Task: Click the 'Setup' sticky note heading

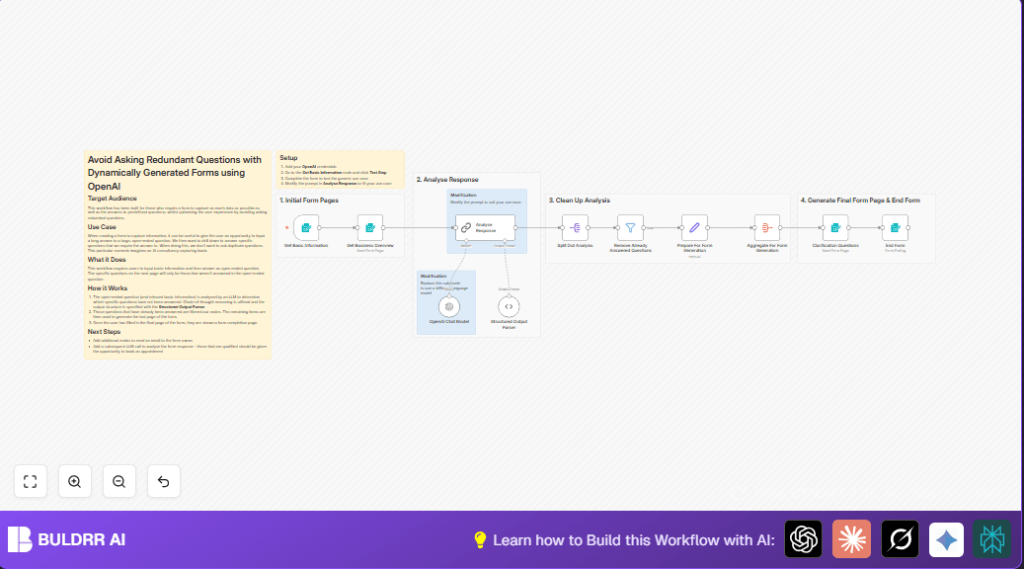Action: click(x=289, y=157)
